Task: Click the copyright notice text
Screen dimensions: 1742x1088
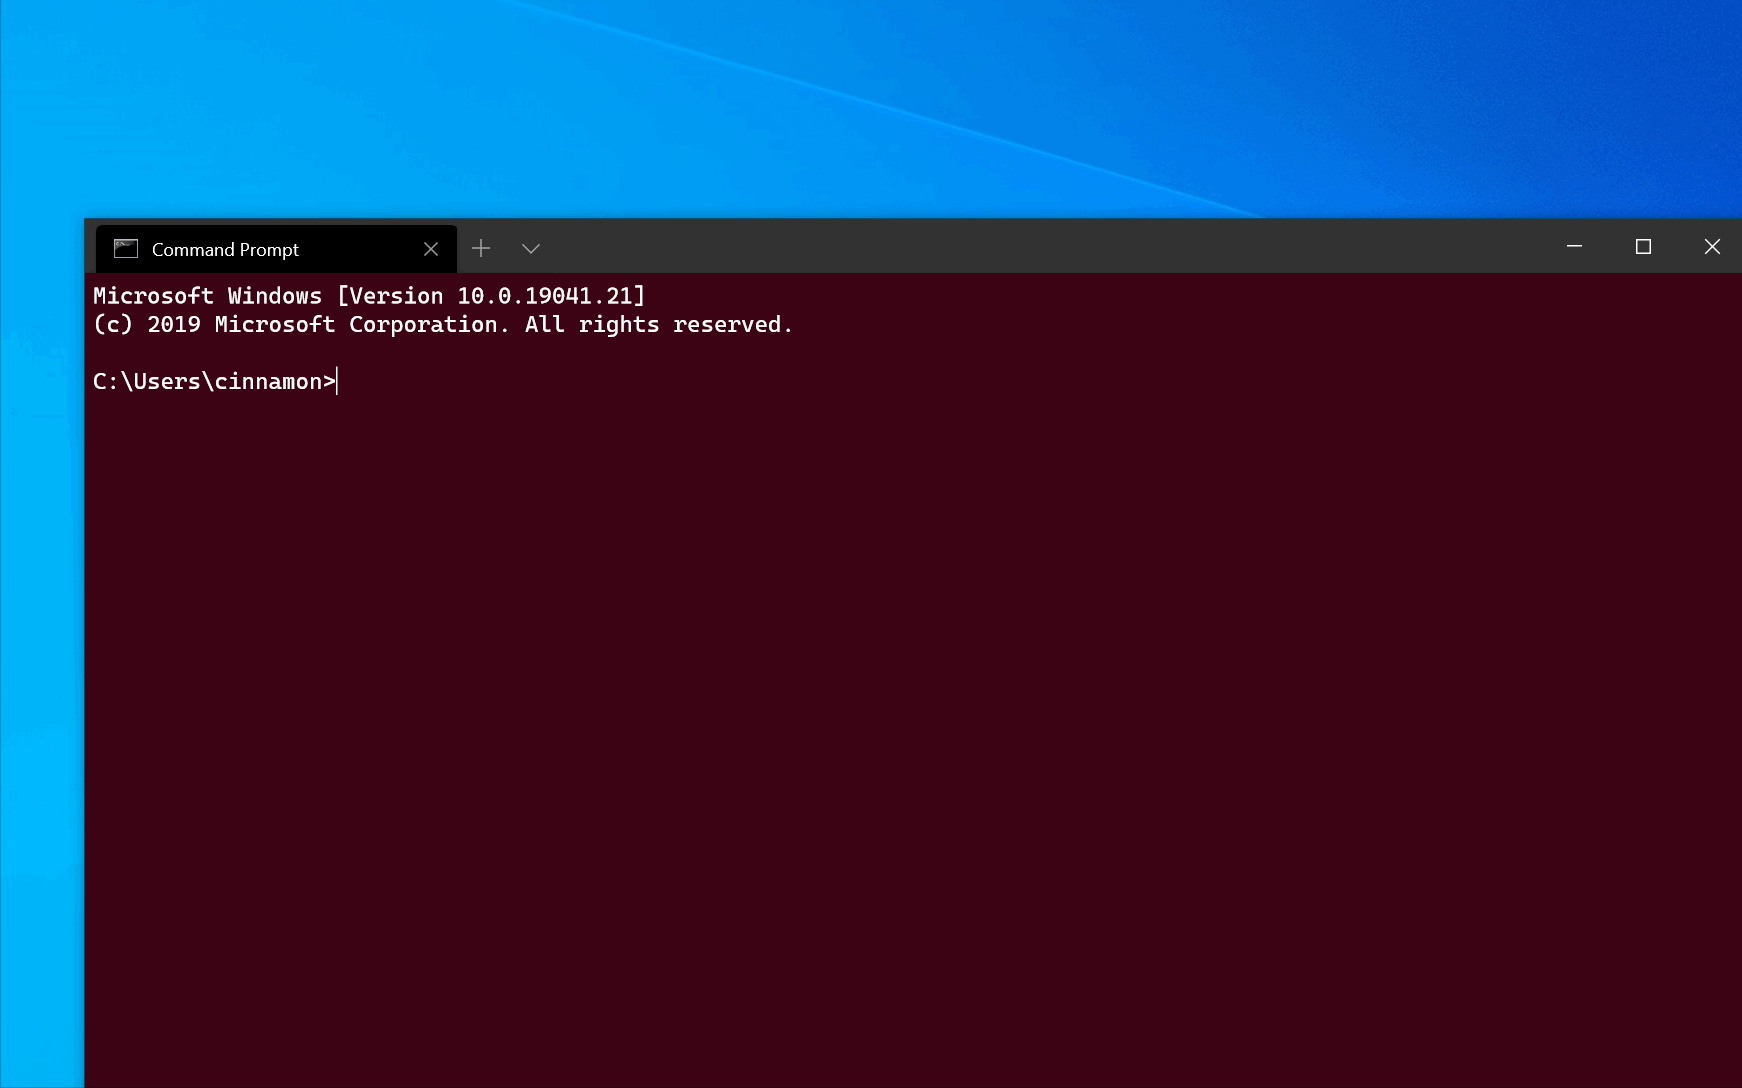Action: [443, 324]
